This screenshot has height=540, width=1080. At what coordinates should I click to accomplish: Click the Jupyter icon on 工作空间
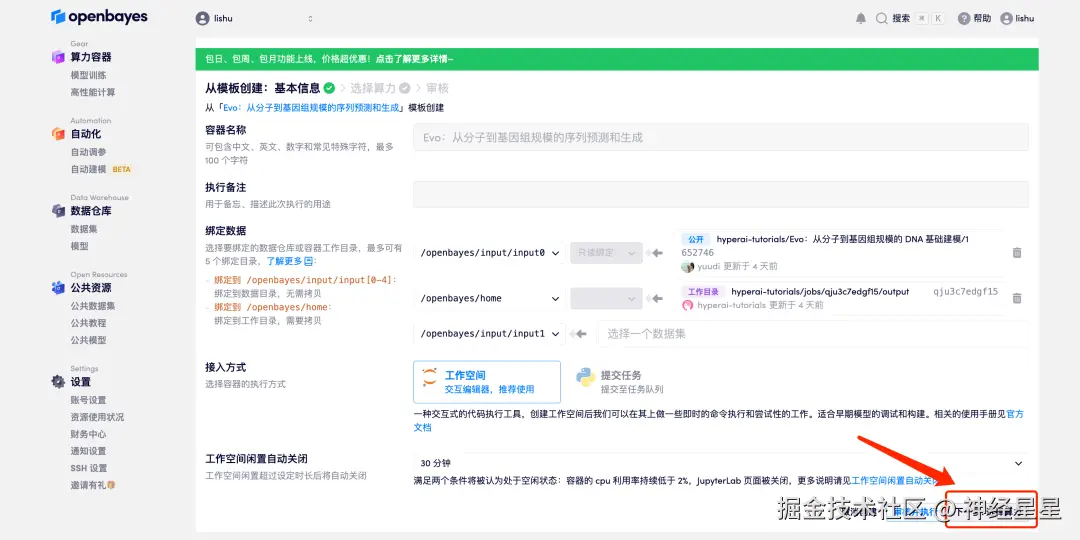[430, 377]
